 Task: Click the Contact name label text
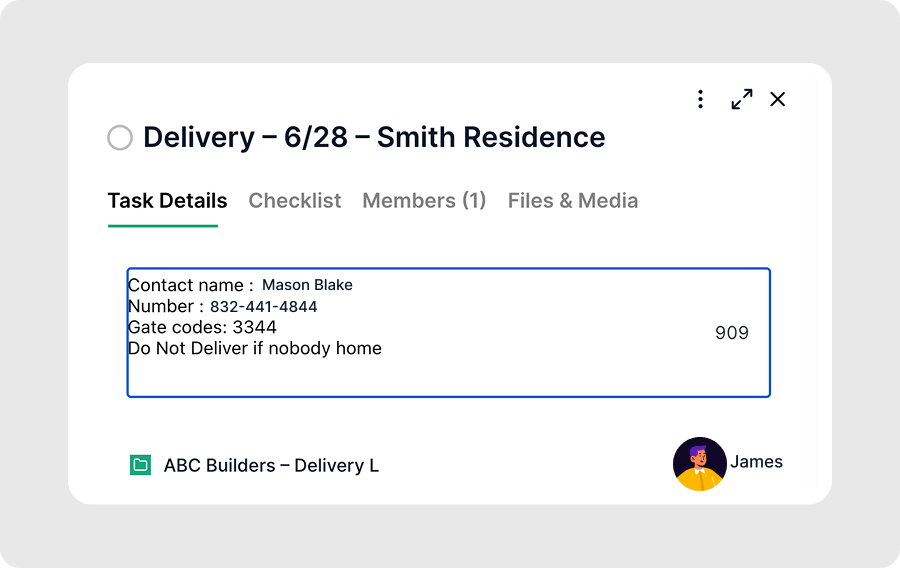[x=191, y=285]
